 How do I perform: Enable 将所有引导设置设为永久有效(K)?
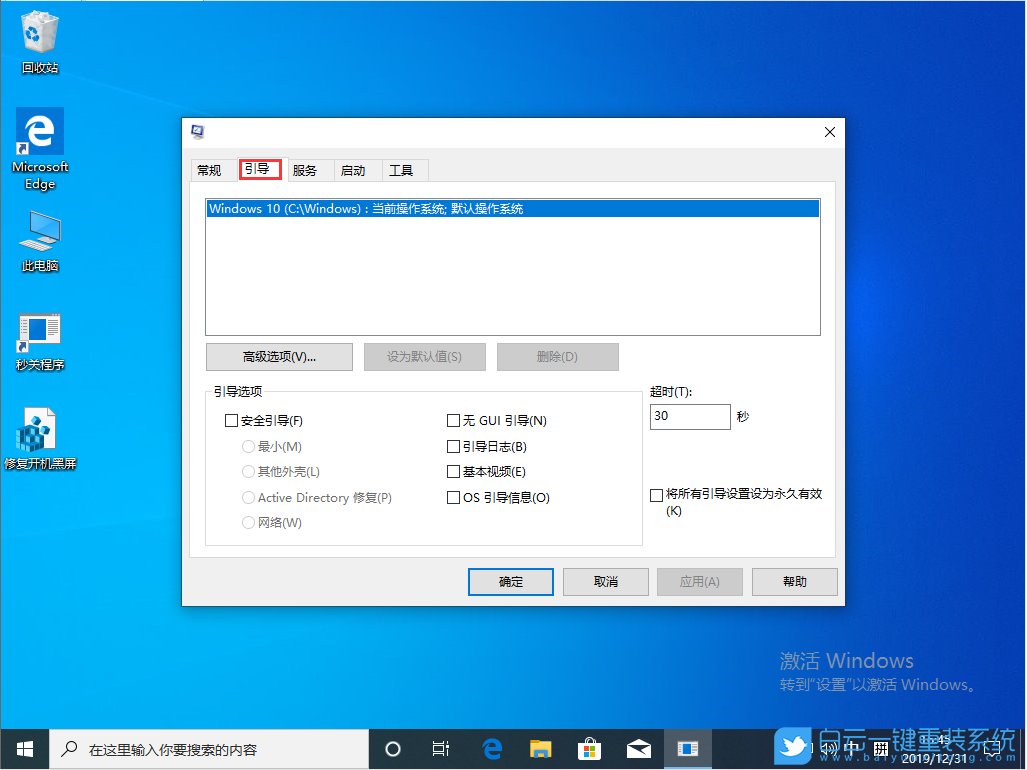pyautogui.click(x=656, y=493)
